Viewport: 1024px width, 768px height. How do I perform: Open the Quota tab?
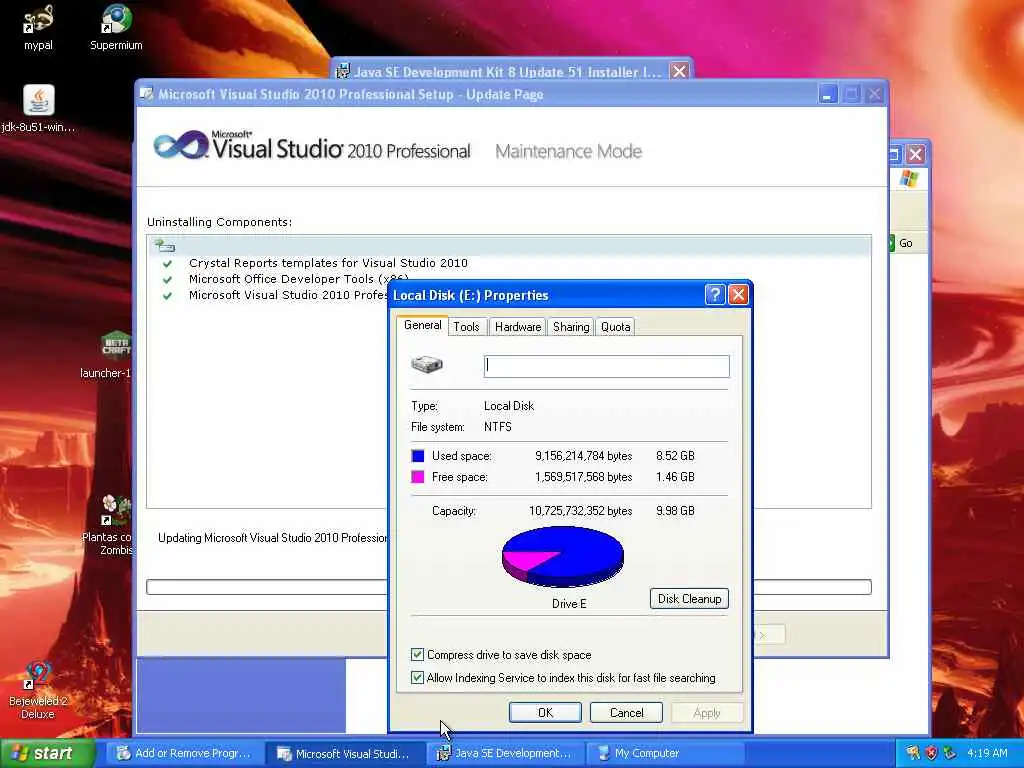click(x=615, y=327)
